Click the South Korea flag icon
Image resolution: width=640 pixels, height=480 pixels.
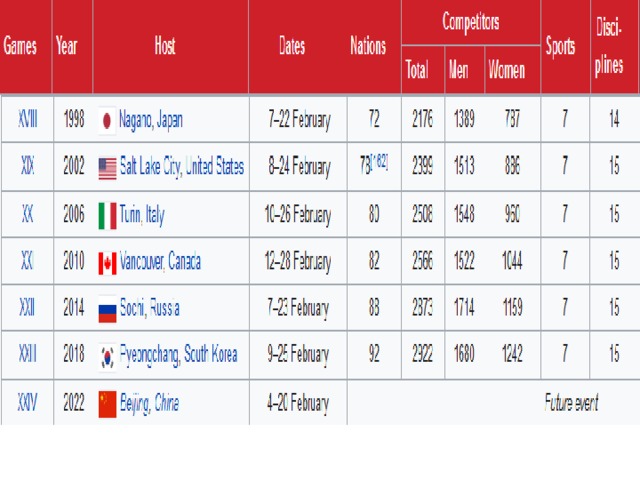(x=107, y=357)
